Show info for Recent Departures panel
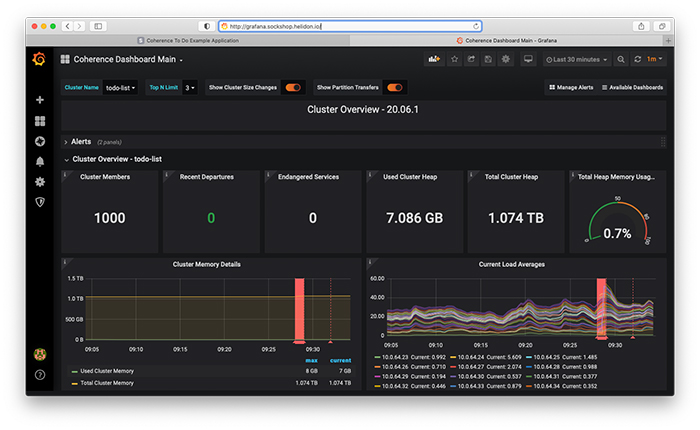The image size is (700, 430). pyautogui.click(x=167, y=175)
